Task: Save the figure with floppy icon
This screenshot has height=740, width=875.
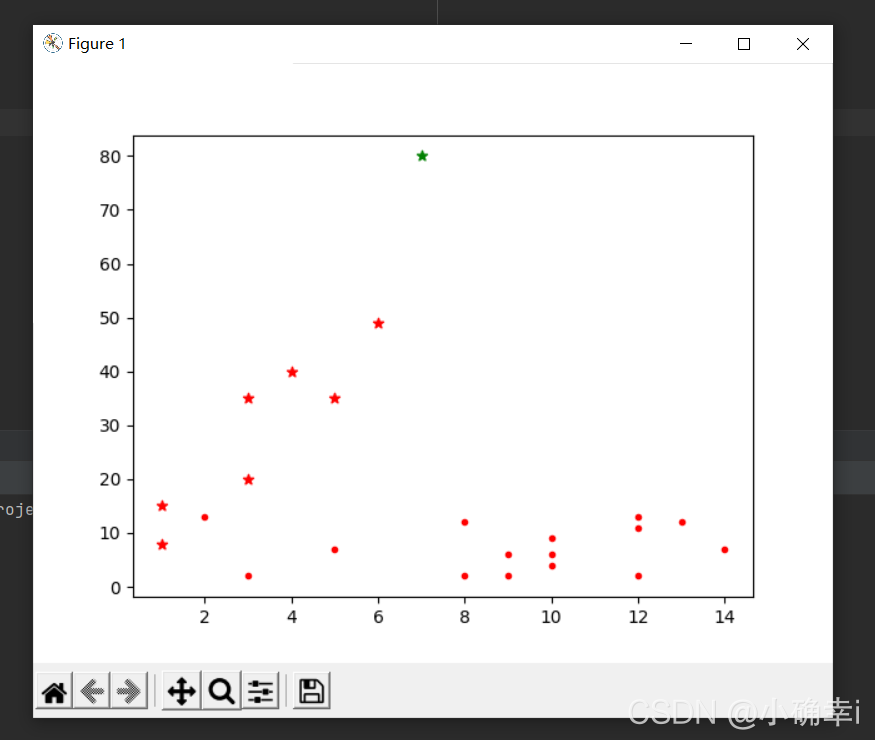Action: click(311, 691)
